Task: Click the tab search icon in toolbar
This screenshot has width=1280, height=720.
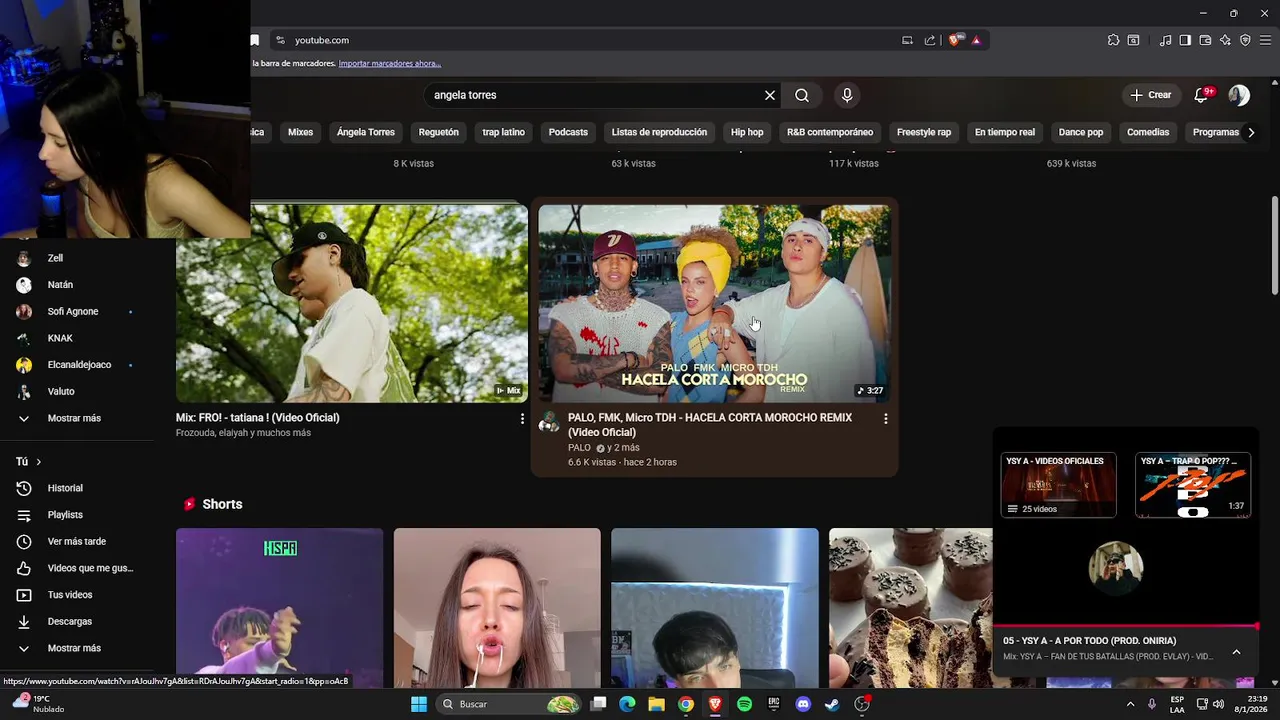Action: coord(1133,40)
